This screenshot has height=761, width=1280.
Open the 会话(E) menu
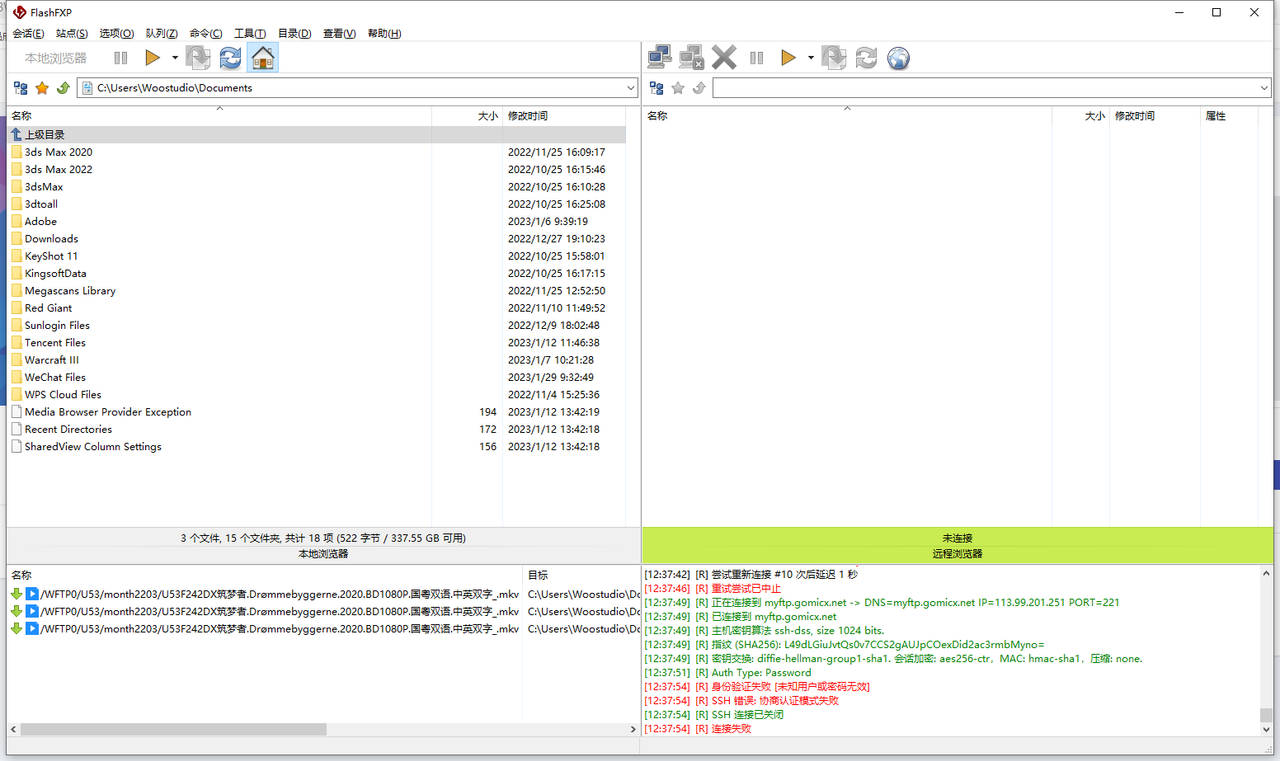pyautogui.click(x=28, y=33)
